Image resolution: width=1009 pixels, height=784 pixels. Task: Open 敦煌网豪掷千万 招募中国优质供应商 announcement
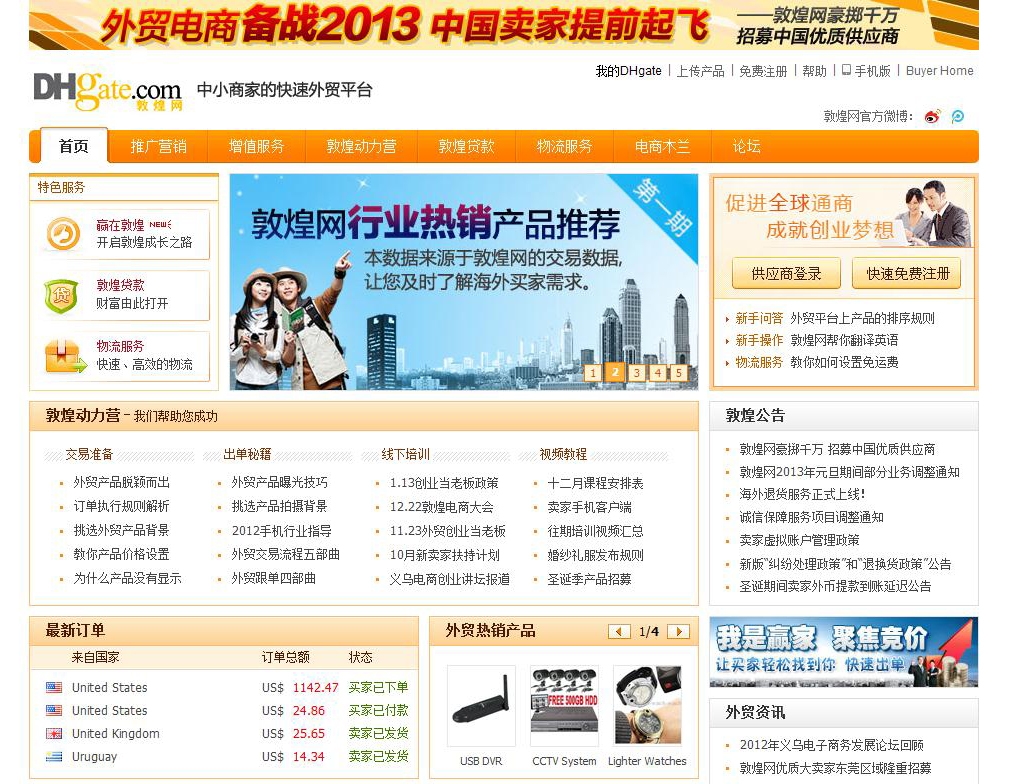(837, 449)
